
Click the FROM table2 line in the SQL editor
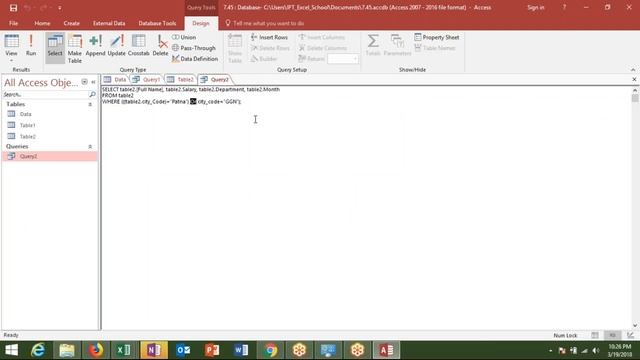coord(118,96)
